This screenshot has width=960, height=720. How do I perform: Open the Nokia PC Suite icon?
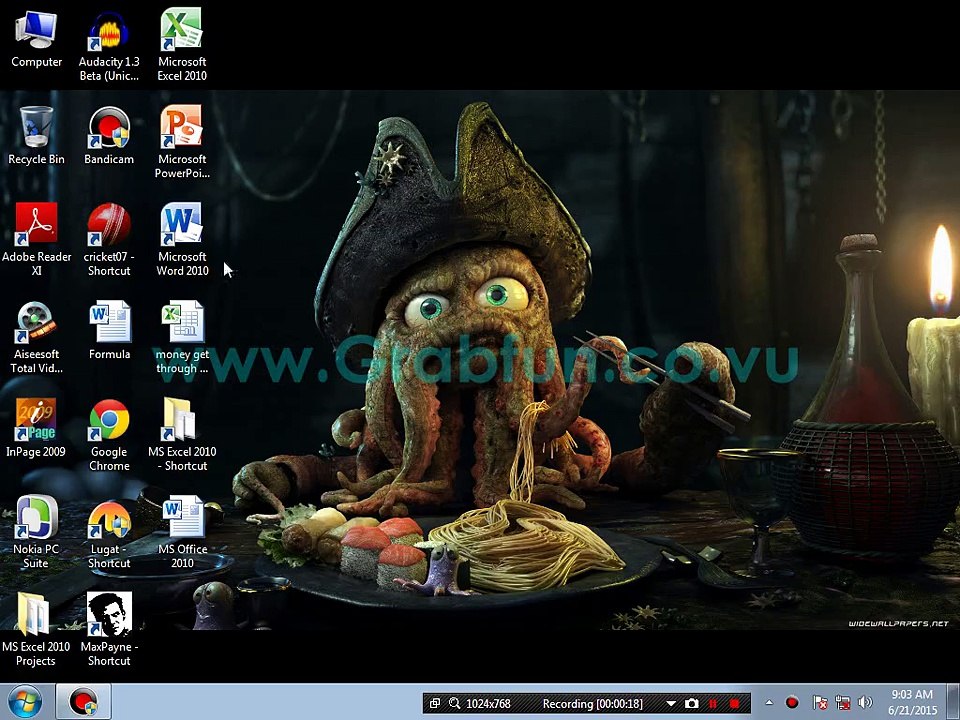point(36,519)
